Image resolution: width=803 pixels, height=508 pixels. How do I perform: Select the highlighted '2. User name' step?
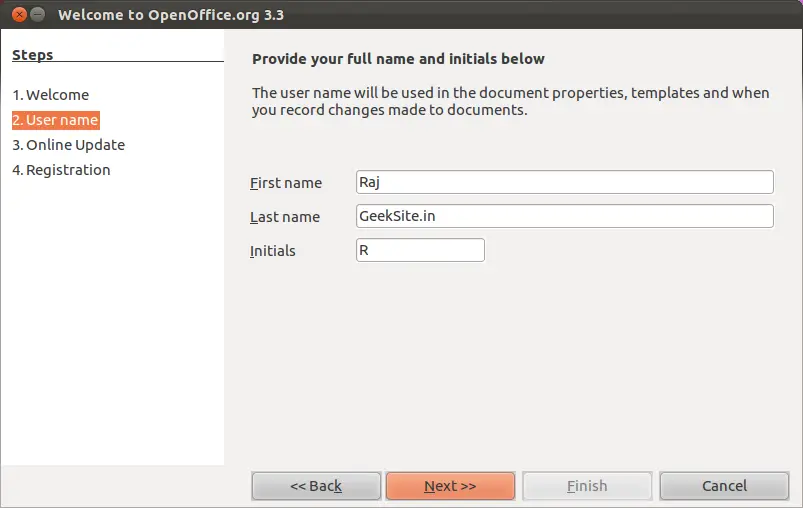(x=55, y=120)
